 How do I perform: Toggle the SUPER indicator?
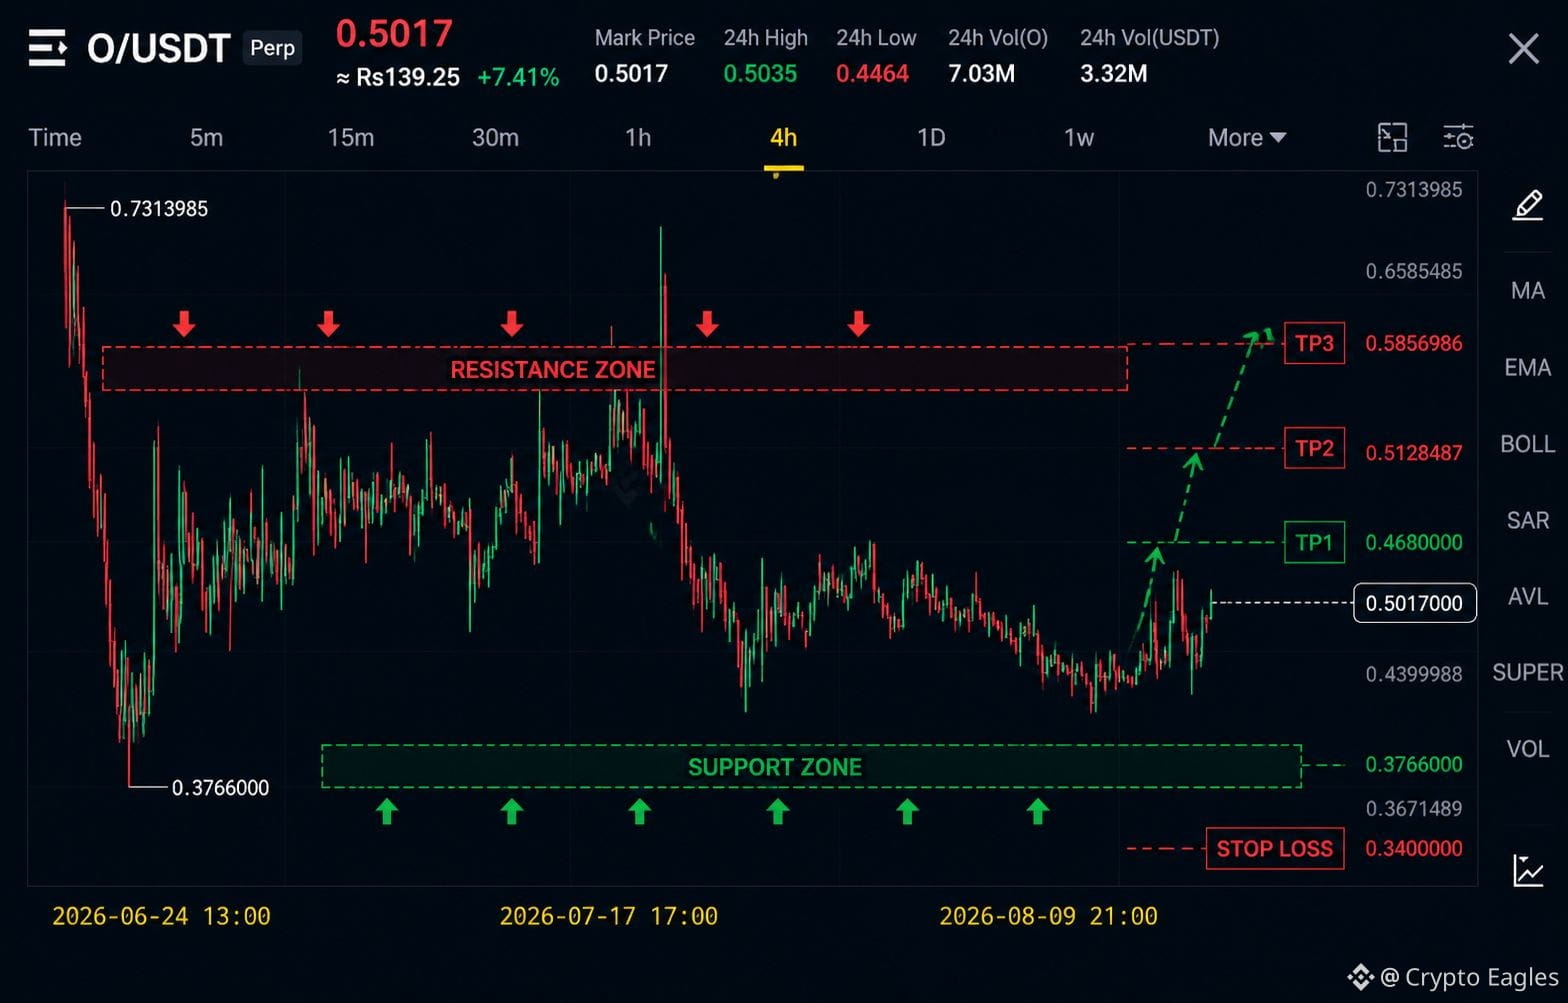point(1527,673)
